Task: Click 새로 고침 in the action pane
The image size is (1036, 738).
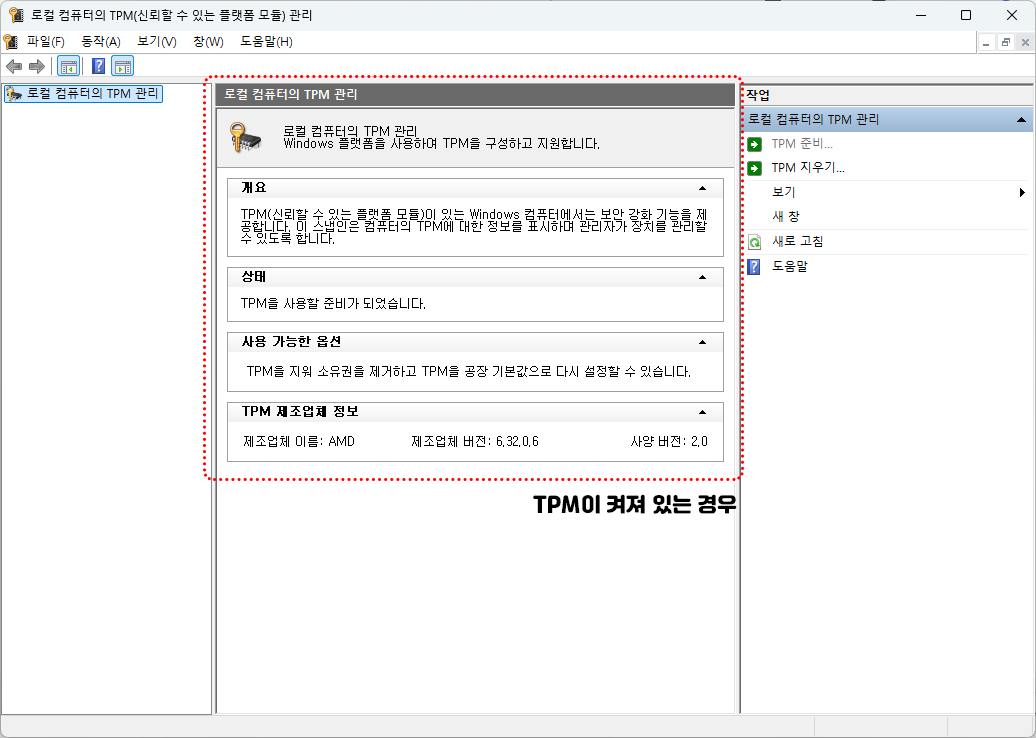Action: pos(797,242)
